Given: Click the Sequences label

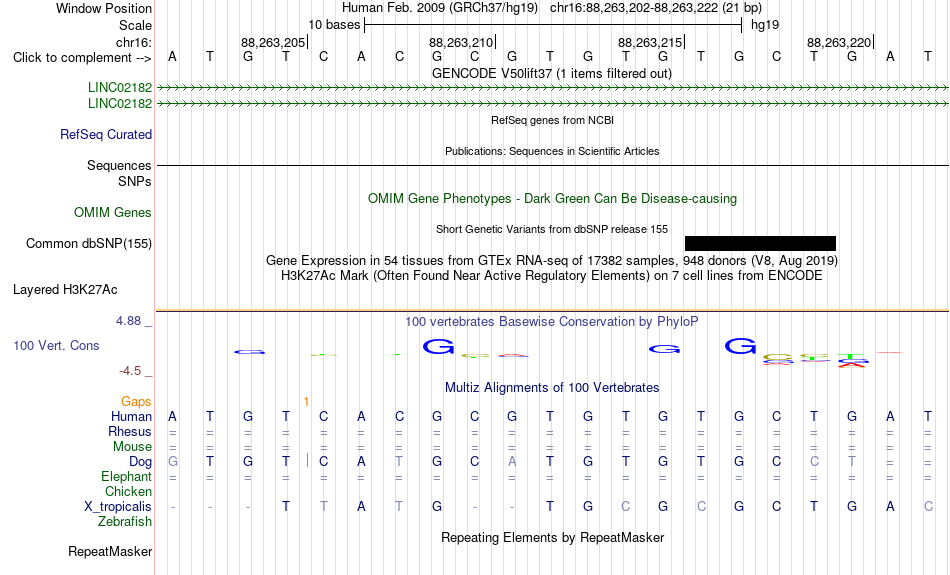Looking at the screenshot, I should tap(119, 165).
